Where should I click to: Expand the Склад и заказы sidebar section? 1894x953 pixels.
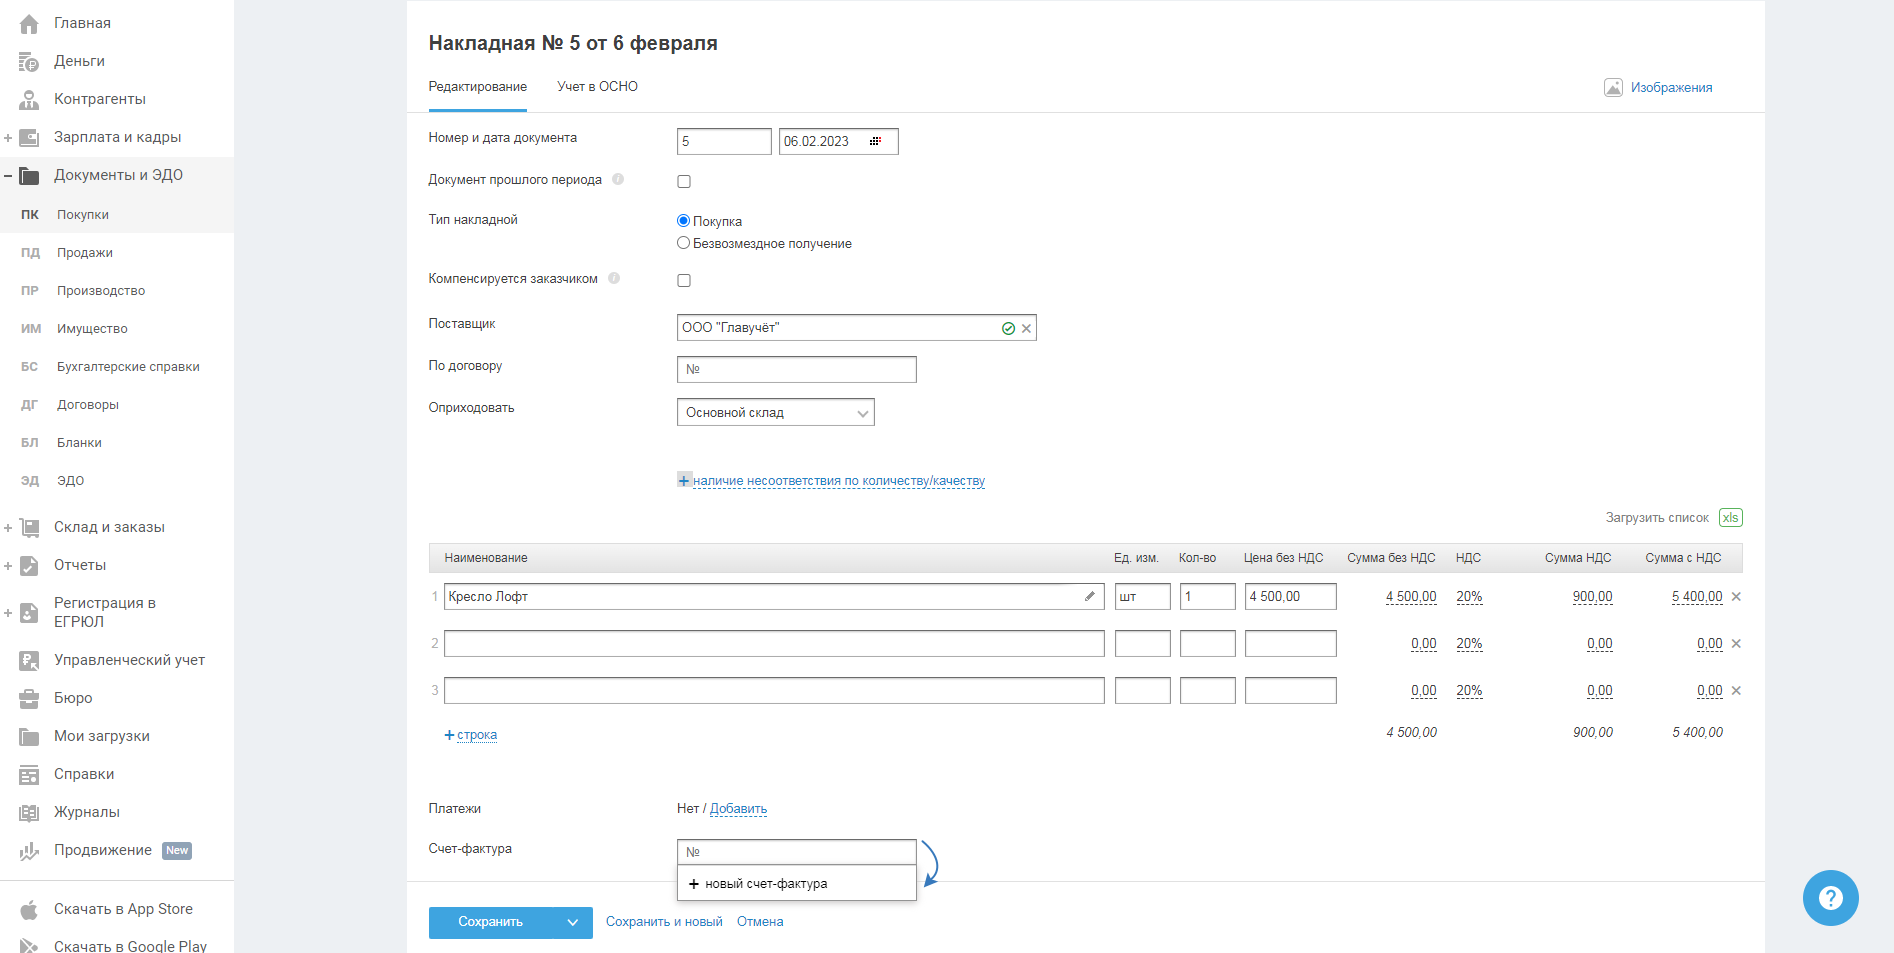click(8, 527)
